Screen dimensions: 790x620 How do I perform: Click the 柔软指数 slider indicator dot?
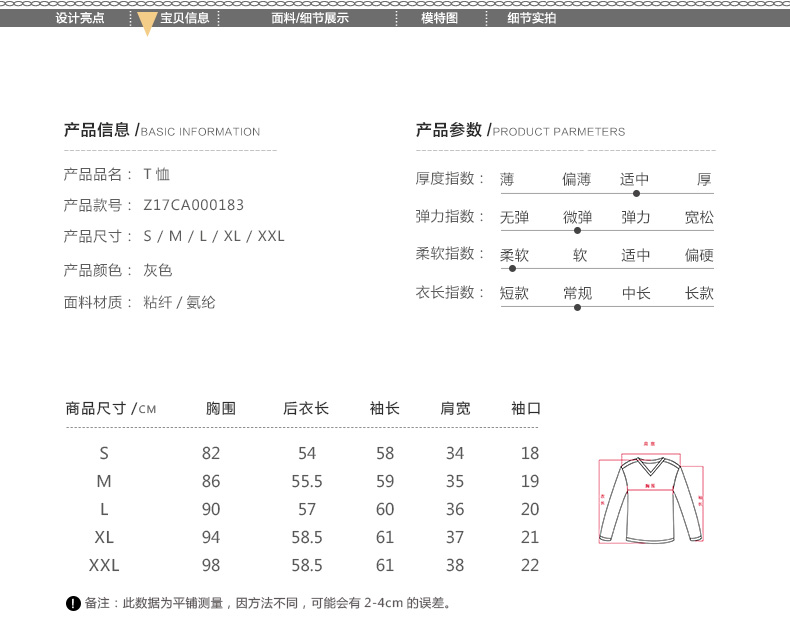pos(513,268)
